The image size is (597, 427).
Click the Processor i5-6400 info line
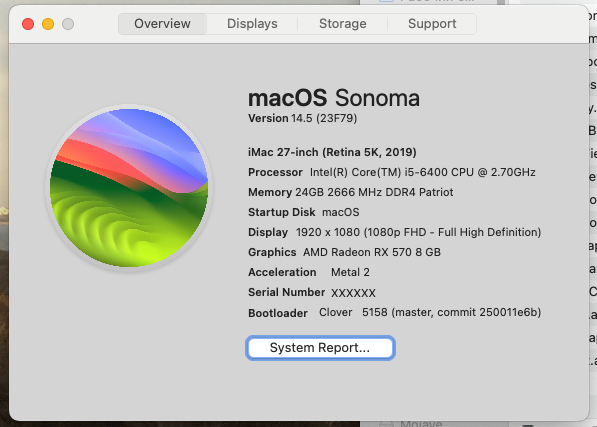[x=392, y=172]
